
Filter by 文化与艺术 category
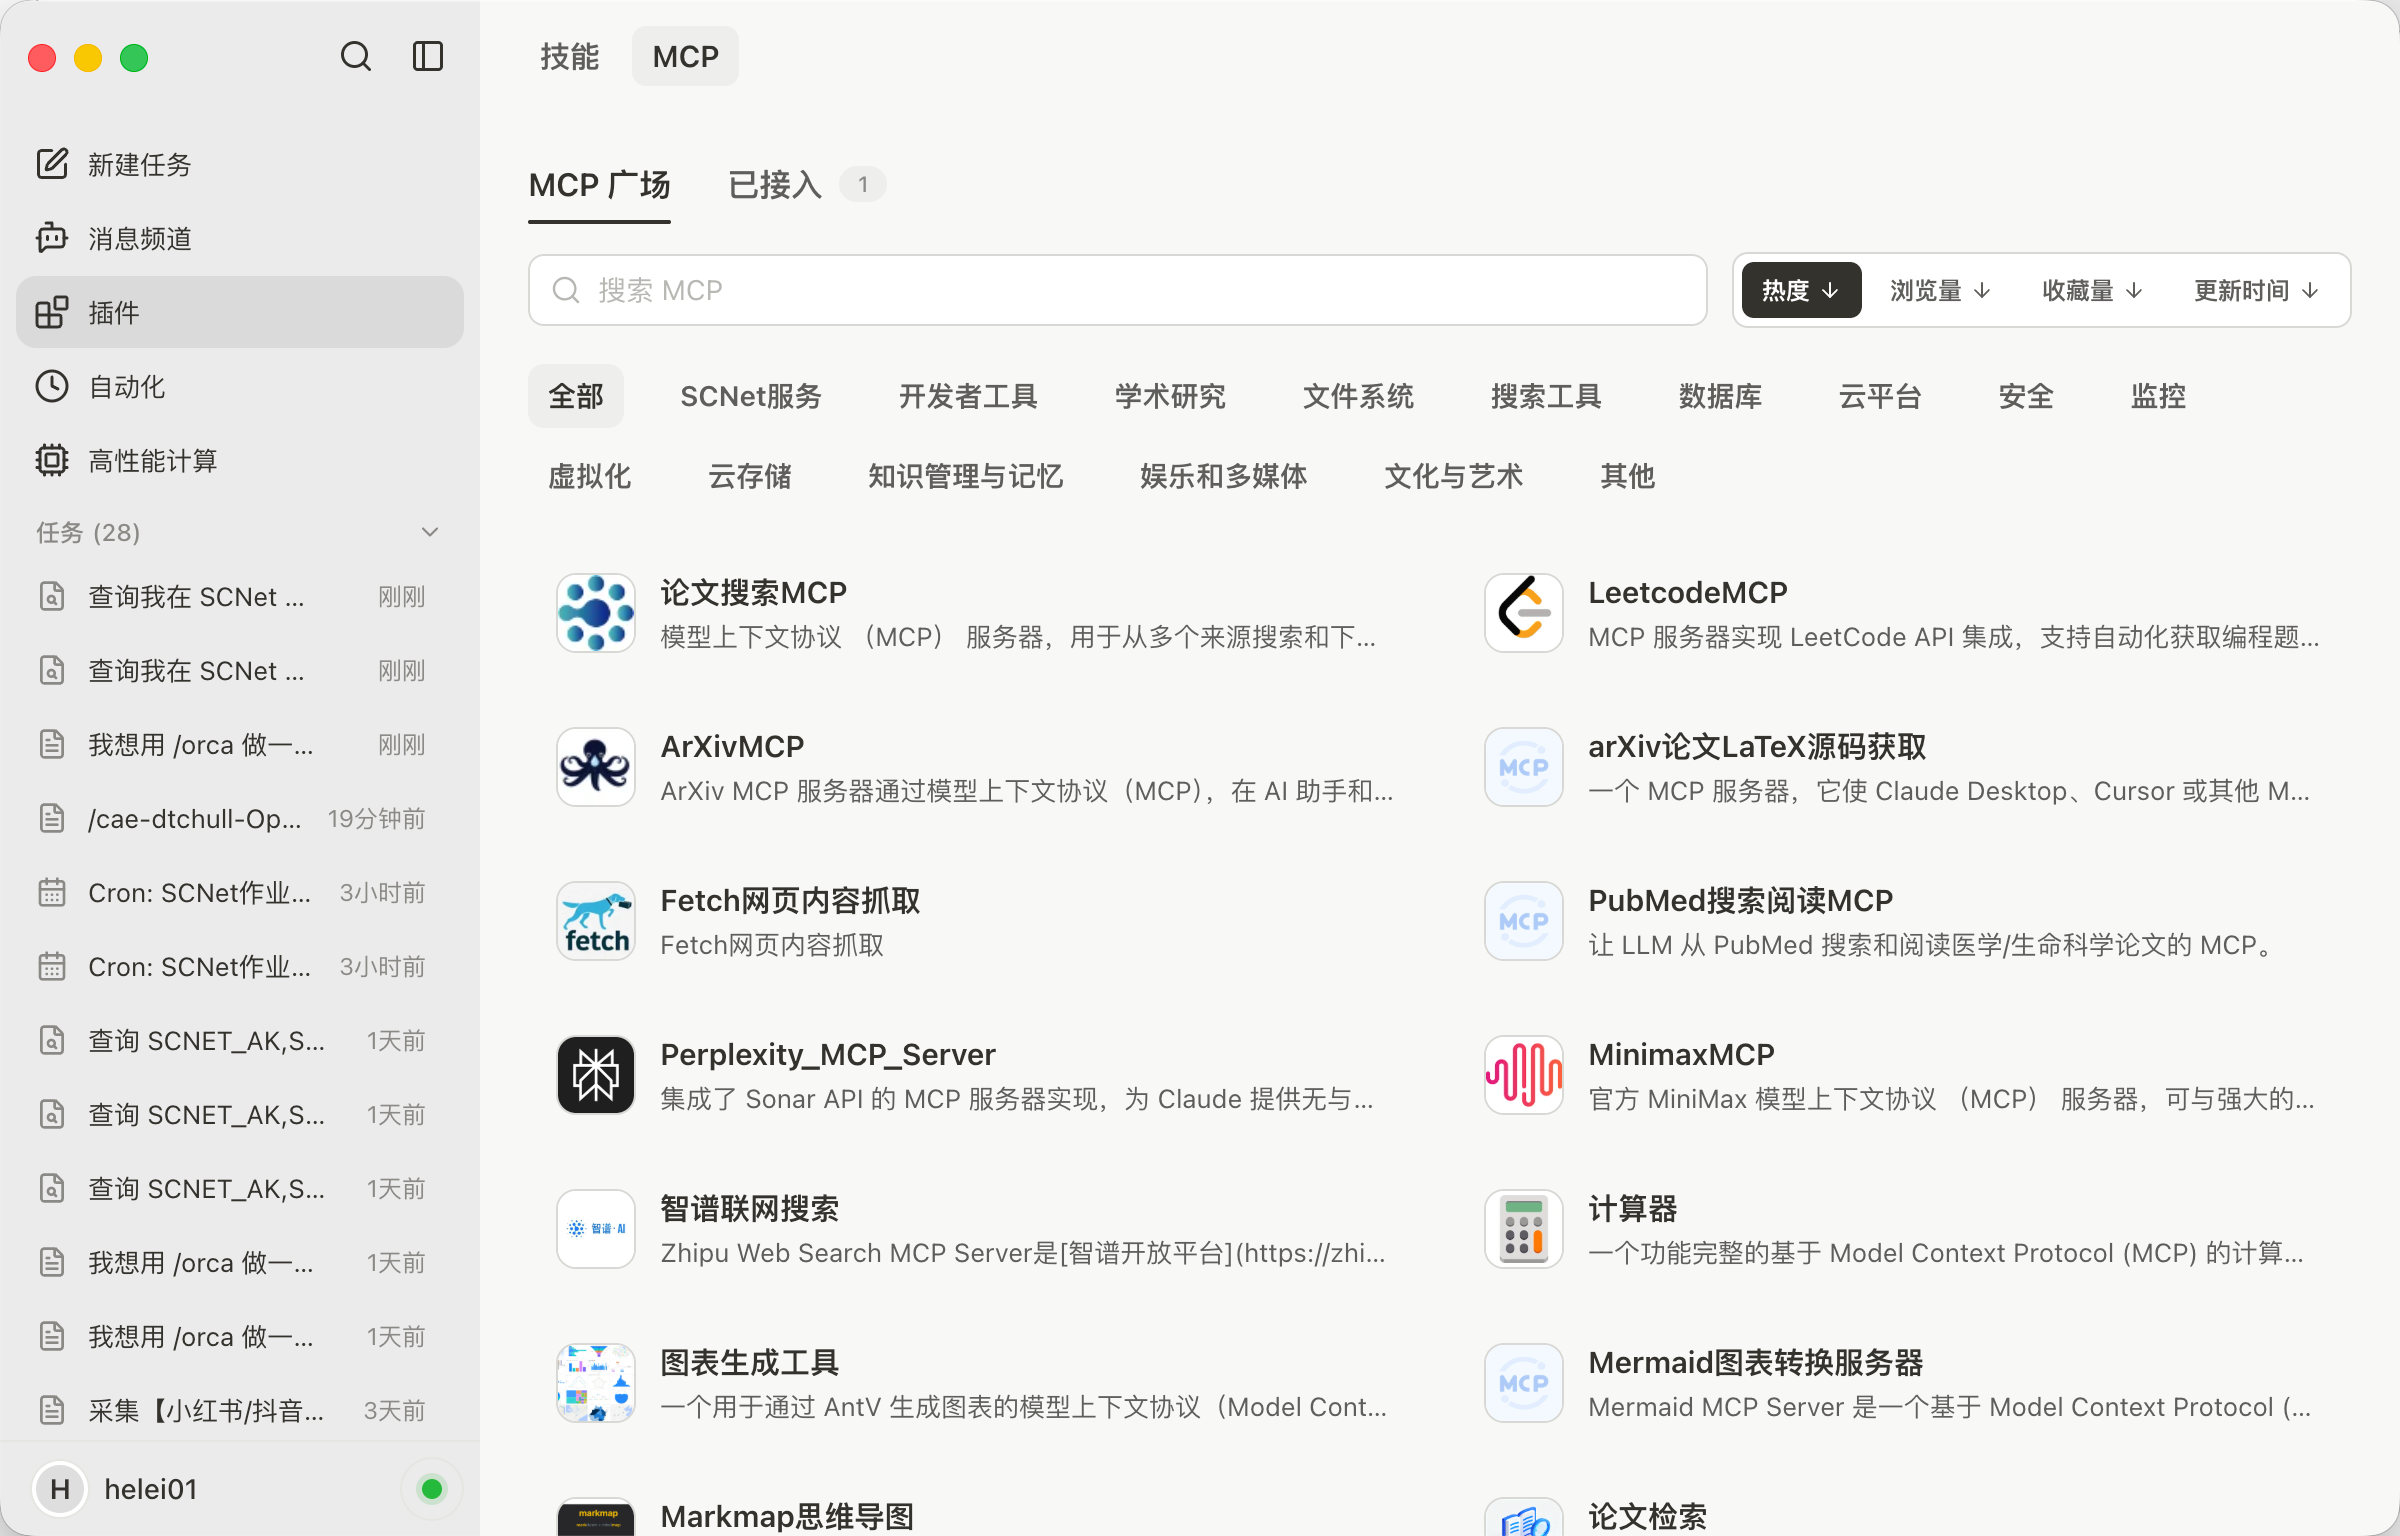[x=1454, y=476]
